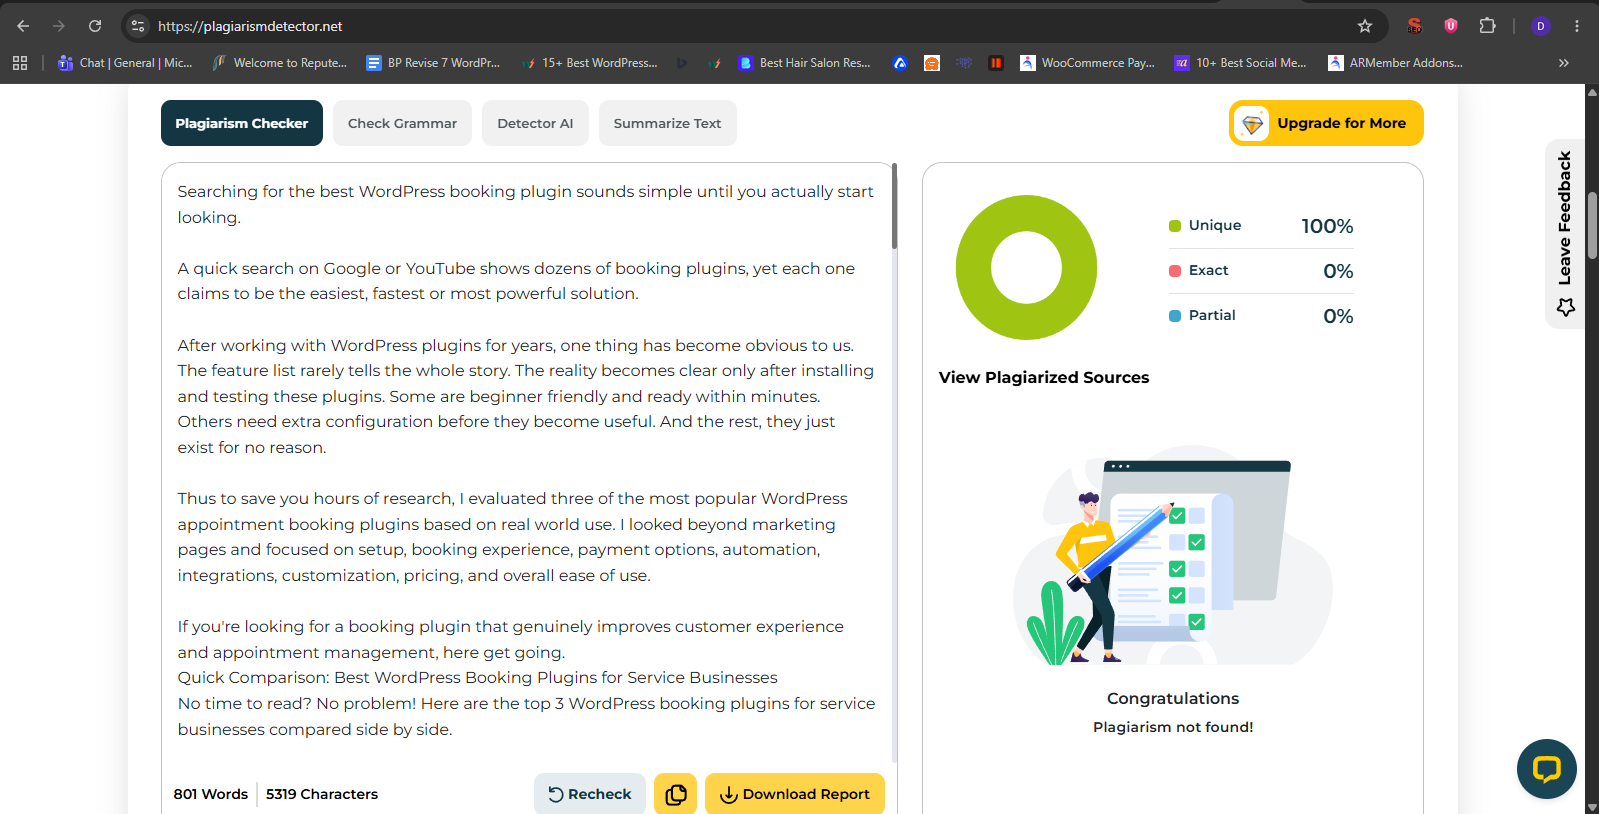Bookmark this page with the star icon
This screenshot has height=814, width=1599.
point(1365,26)
